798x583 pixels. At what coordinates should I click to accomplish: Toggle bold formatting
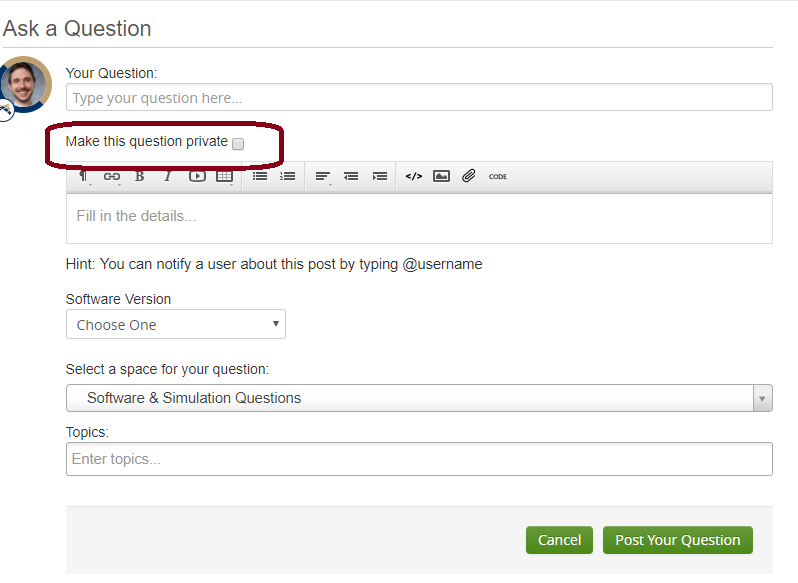click(x=139, y=177)
